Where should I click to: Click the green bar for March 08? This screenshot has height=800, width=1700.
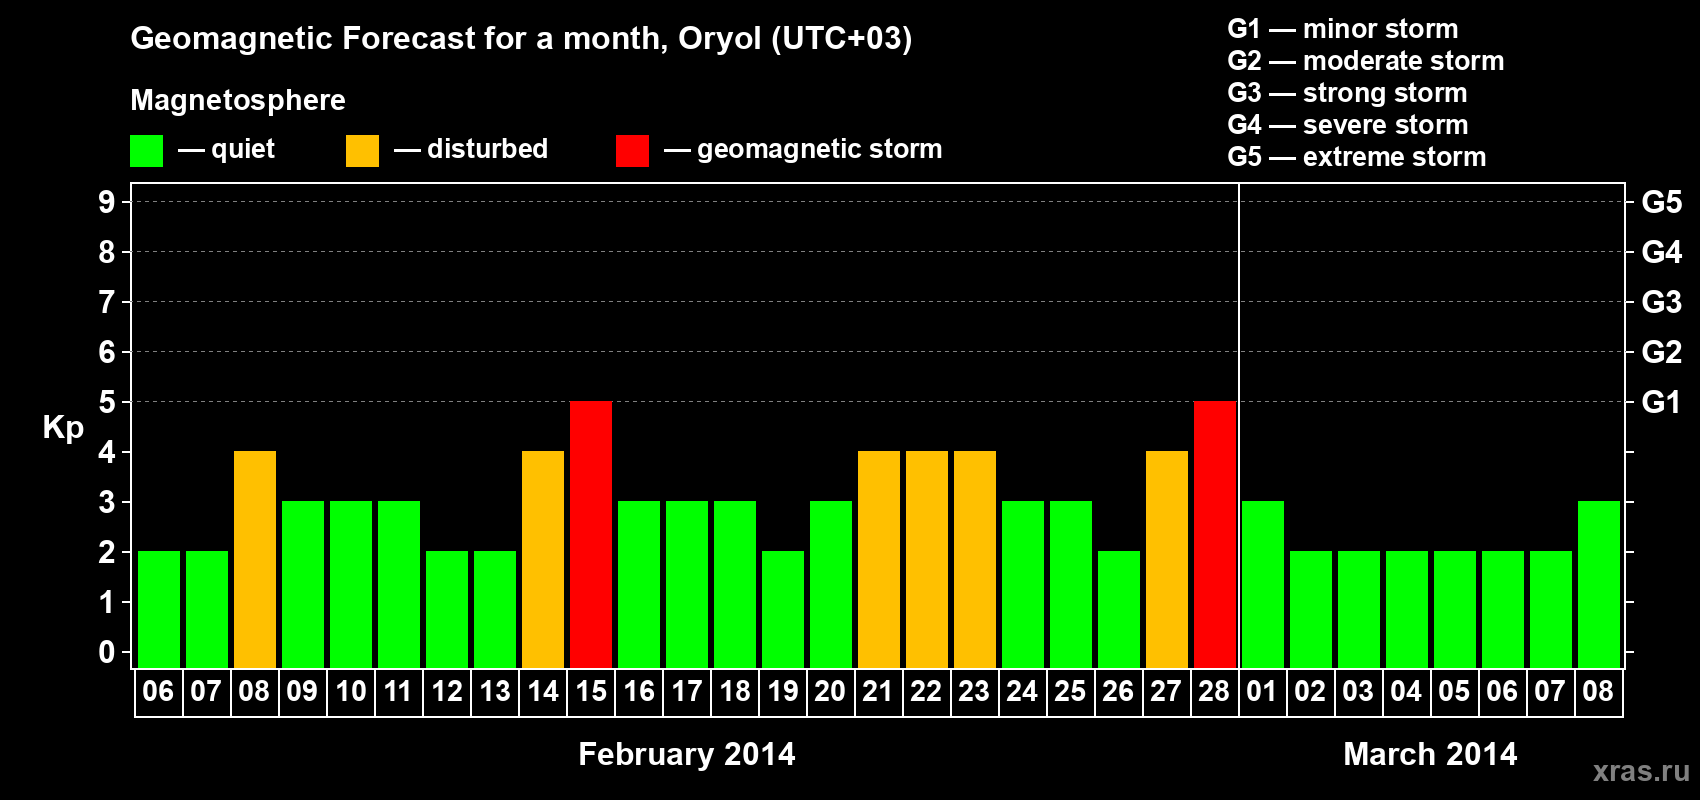click(x=1599, y=585)
